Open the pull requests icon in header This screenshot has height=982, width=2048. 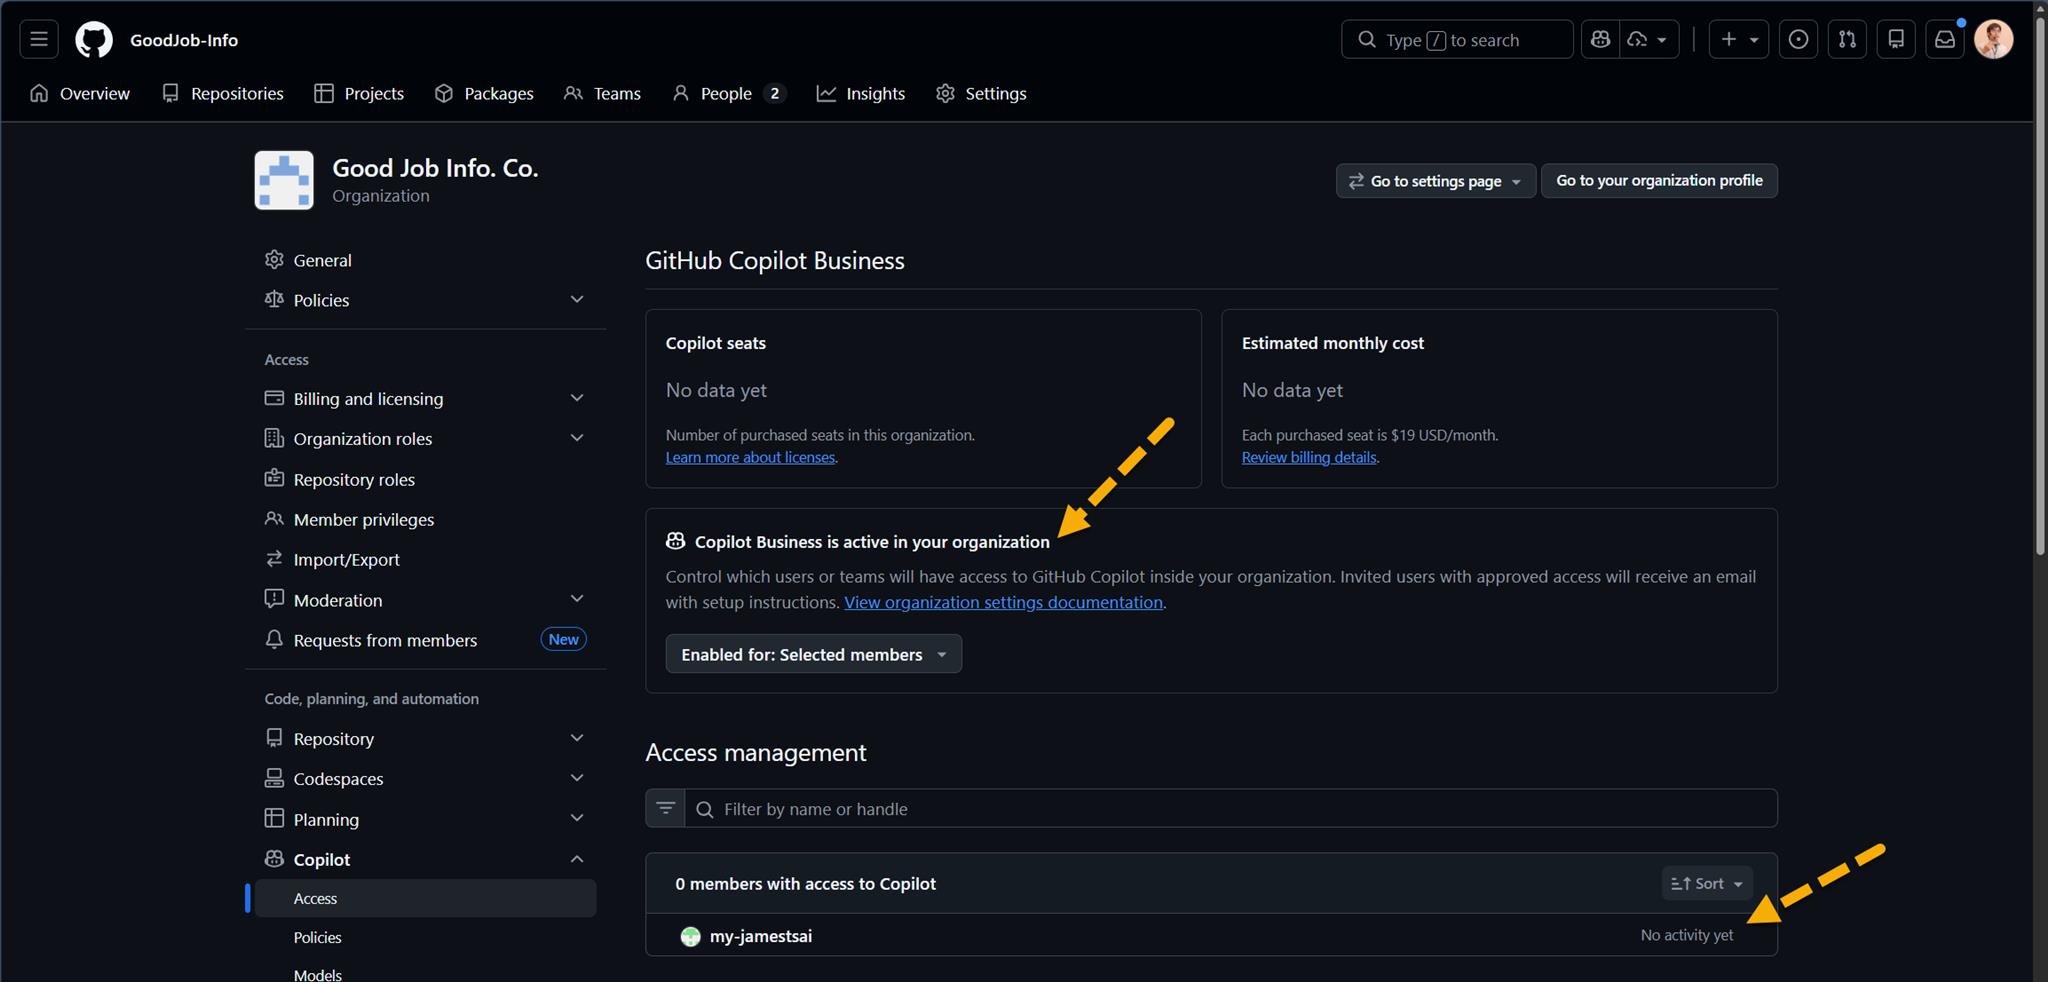(x=1847, y=40)
